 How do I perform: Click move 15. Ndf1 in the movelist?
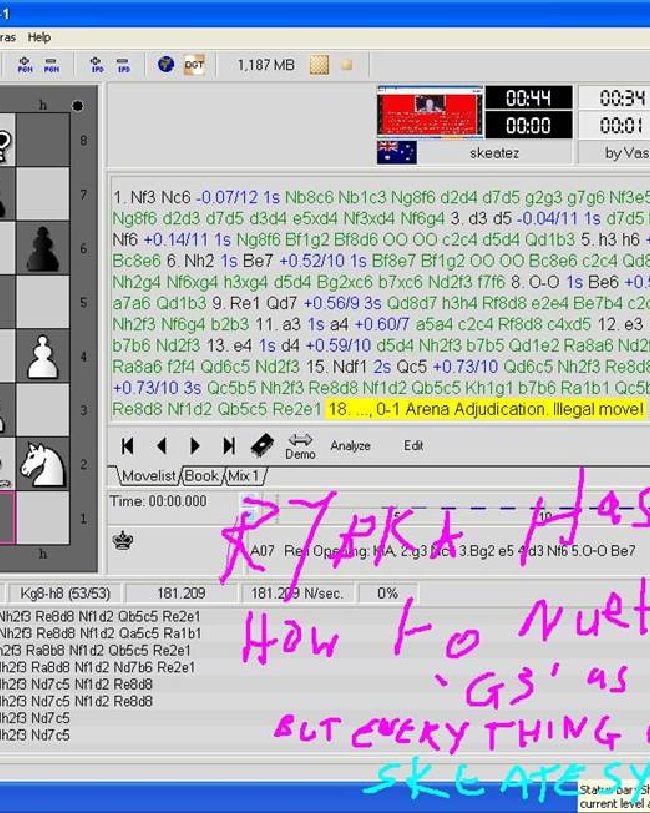tap(337, 367)
